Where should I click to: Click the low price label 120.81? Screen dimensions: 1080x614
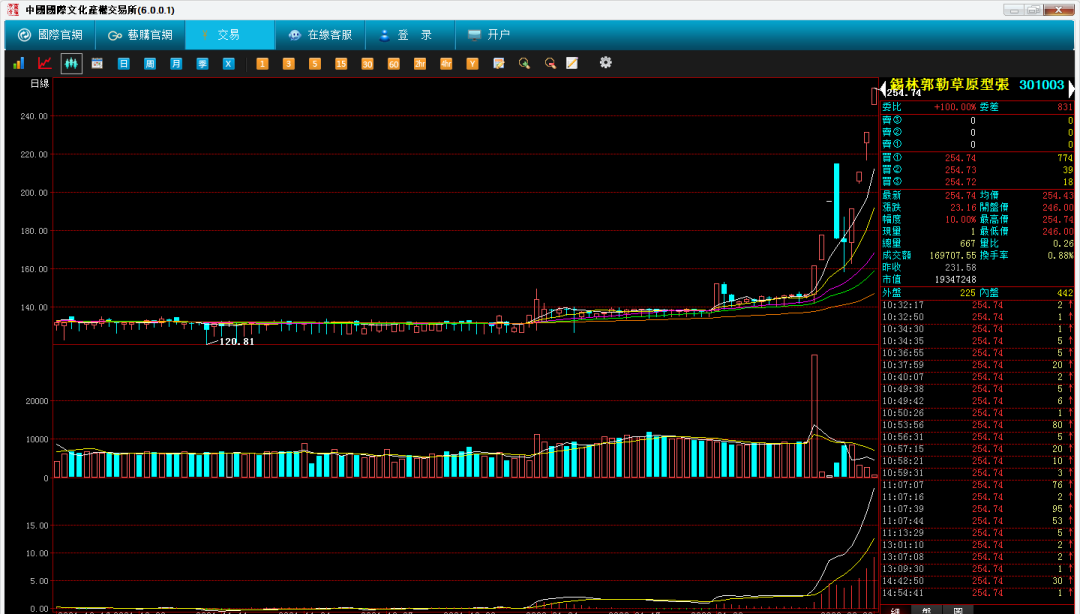click(x=236, y=341)
